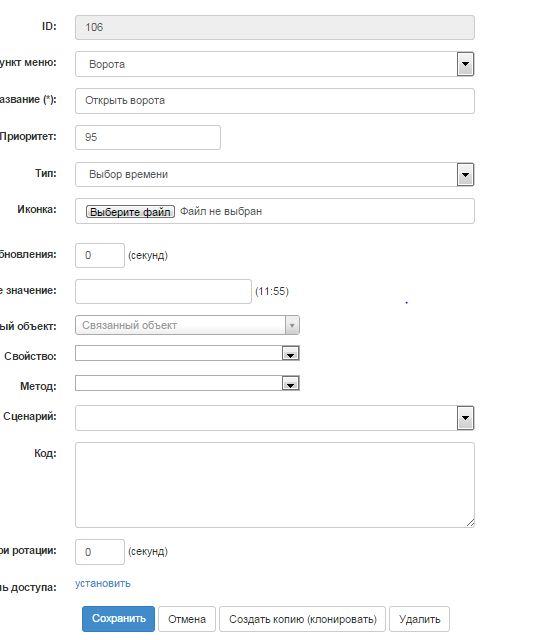Click Создать копию (клонировать) button

pyautogui.click(x=302, y=619)
